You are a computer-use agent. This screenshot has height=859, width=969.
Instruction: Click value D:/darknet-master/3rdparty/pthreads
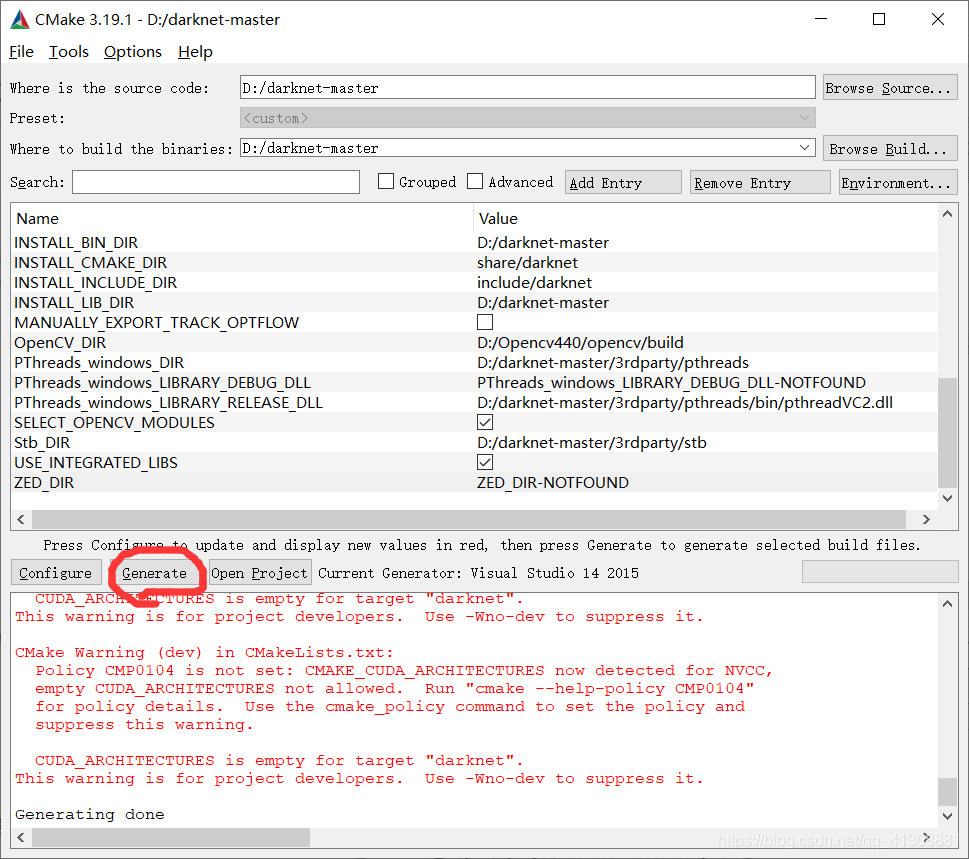tap(612, 363)
